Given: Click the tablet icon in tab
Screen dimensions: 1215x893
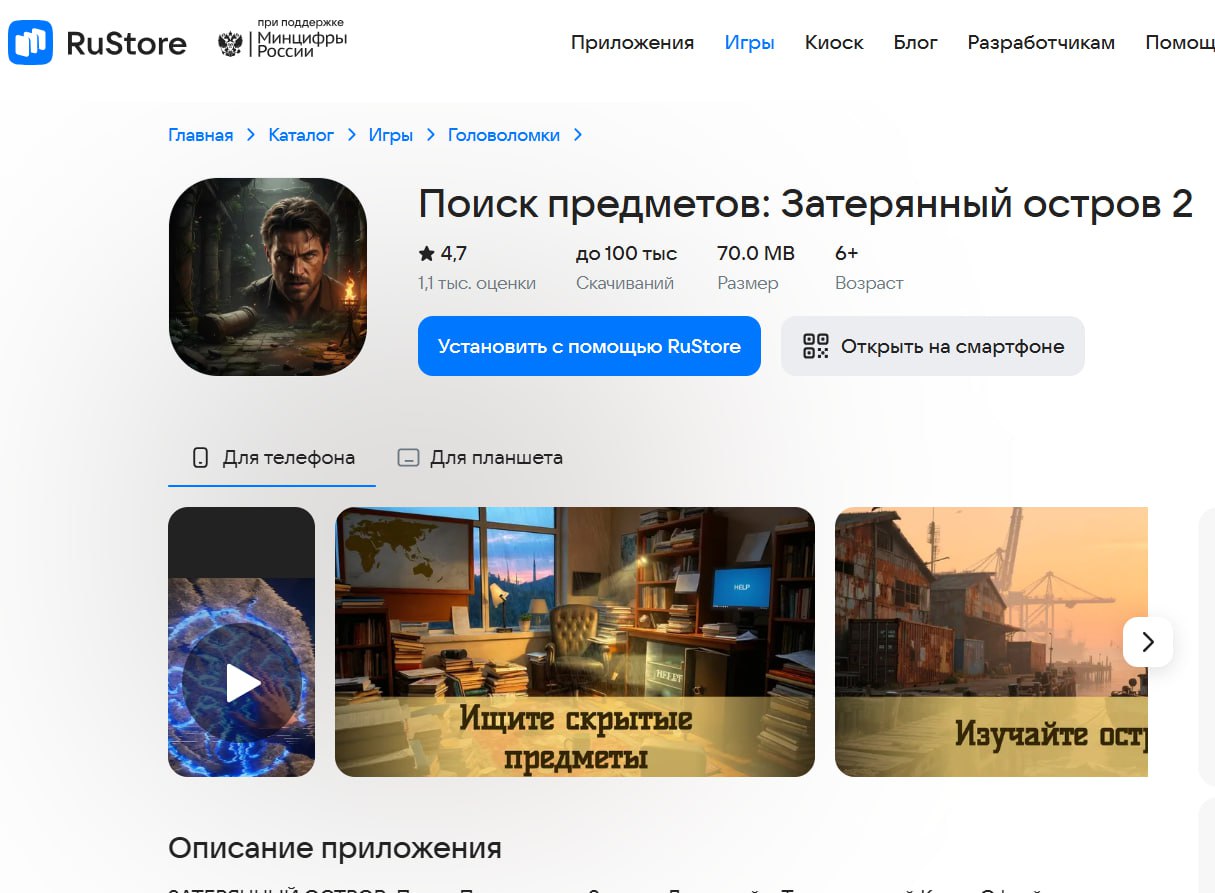Looking at the screenshot, I should click(x=408, y=458).
